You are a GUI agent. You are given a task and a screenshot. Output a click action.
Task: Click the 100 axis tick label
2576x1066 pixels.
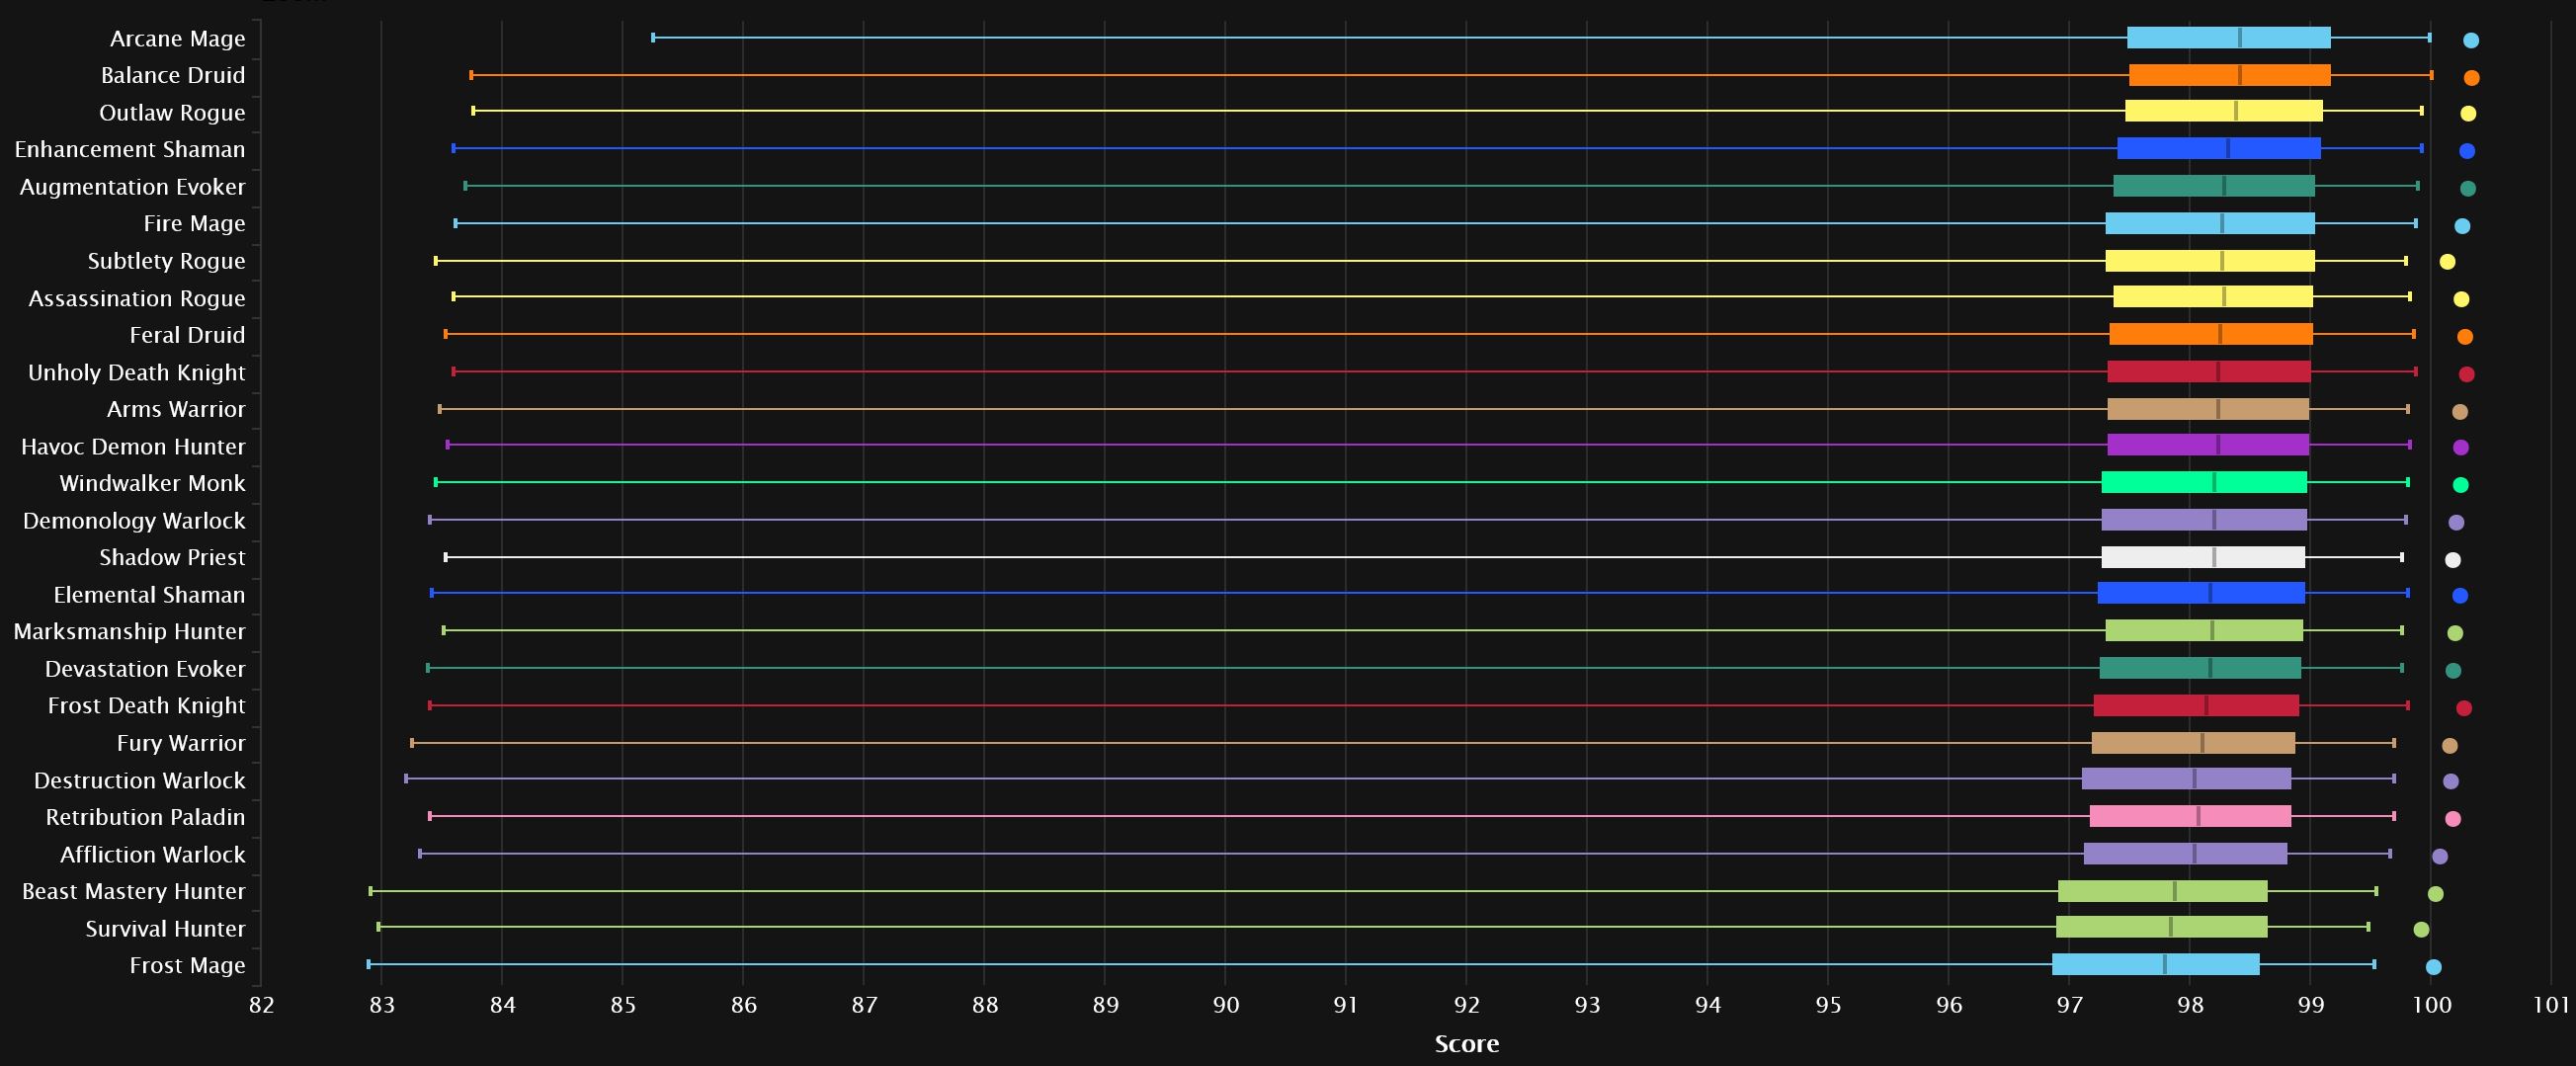point(2431,1005)
